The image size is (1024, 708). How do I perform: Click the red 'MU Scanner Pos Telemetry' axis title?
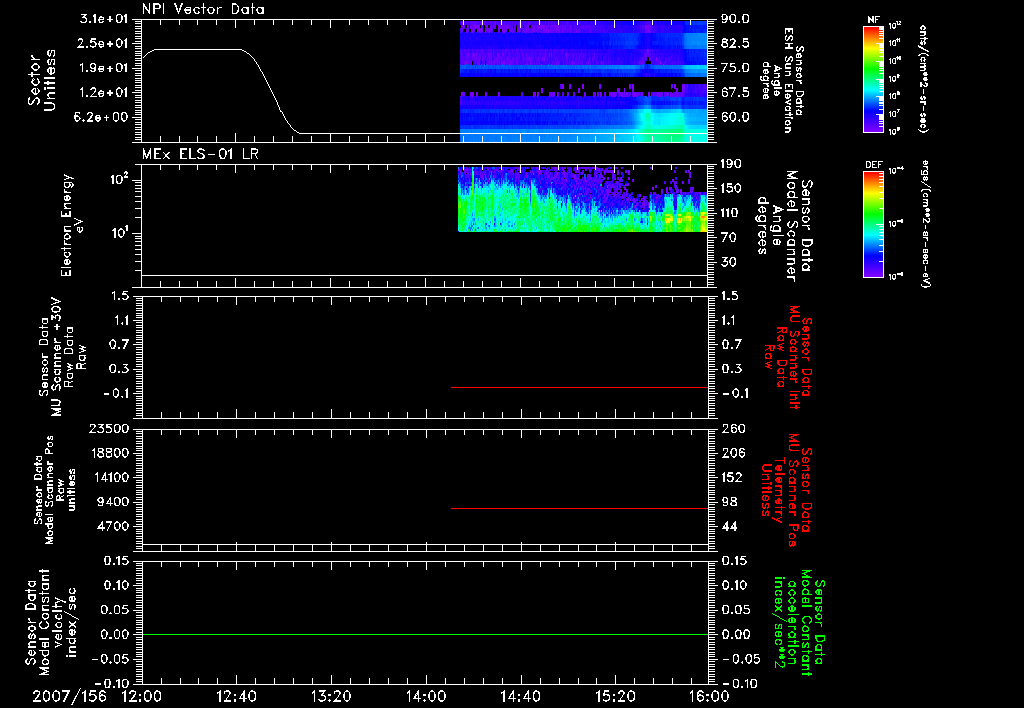click(786, 490)
